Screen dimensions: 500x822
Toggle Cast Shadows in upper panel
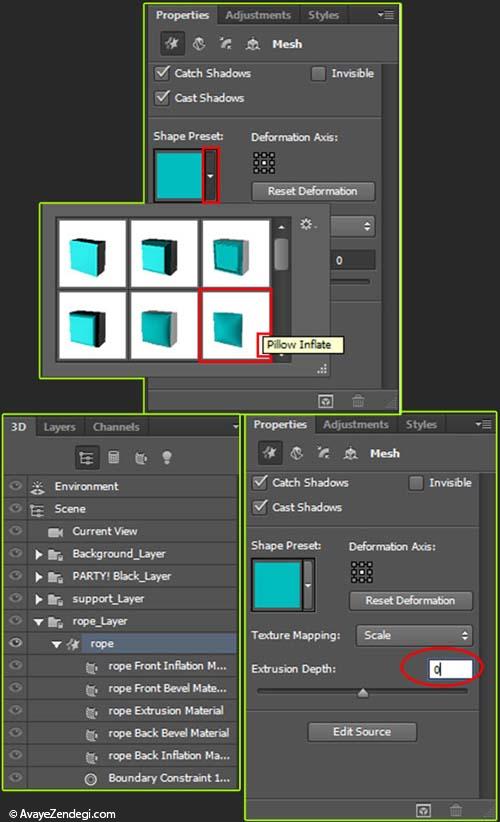coord(162,98)
